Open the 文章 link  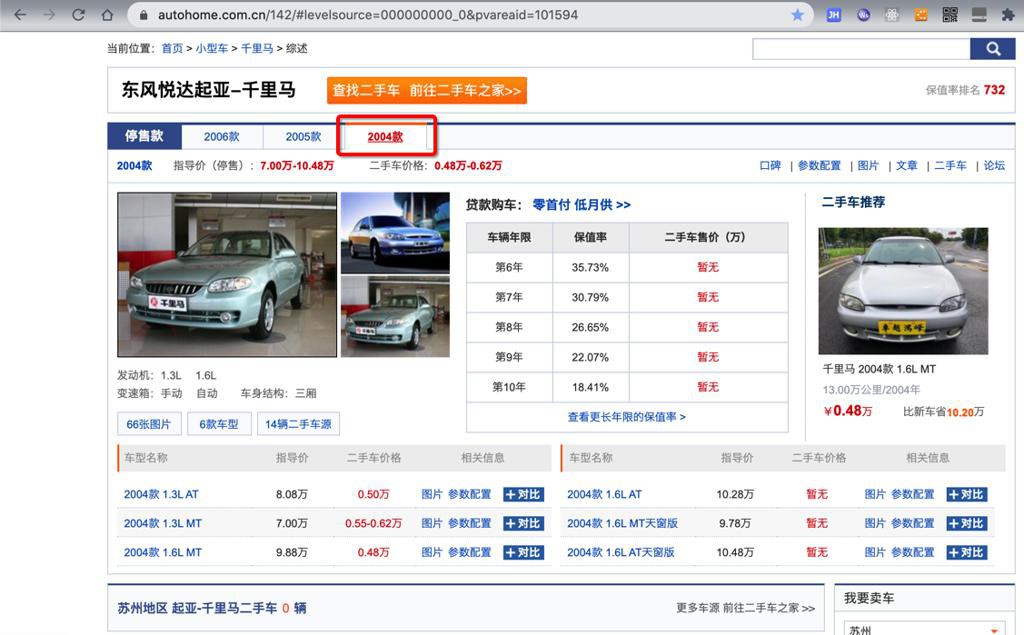906,166
